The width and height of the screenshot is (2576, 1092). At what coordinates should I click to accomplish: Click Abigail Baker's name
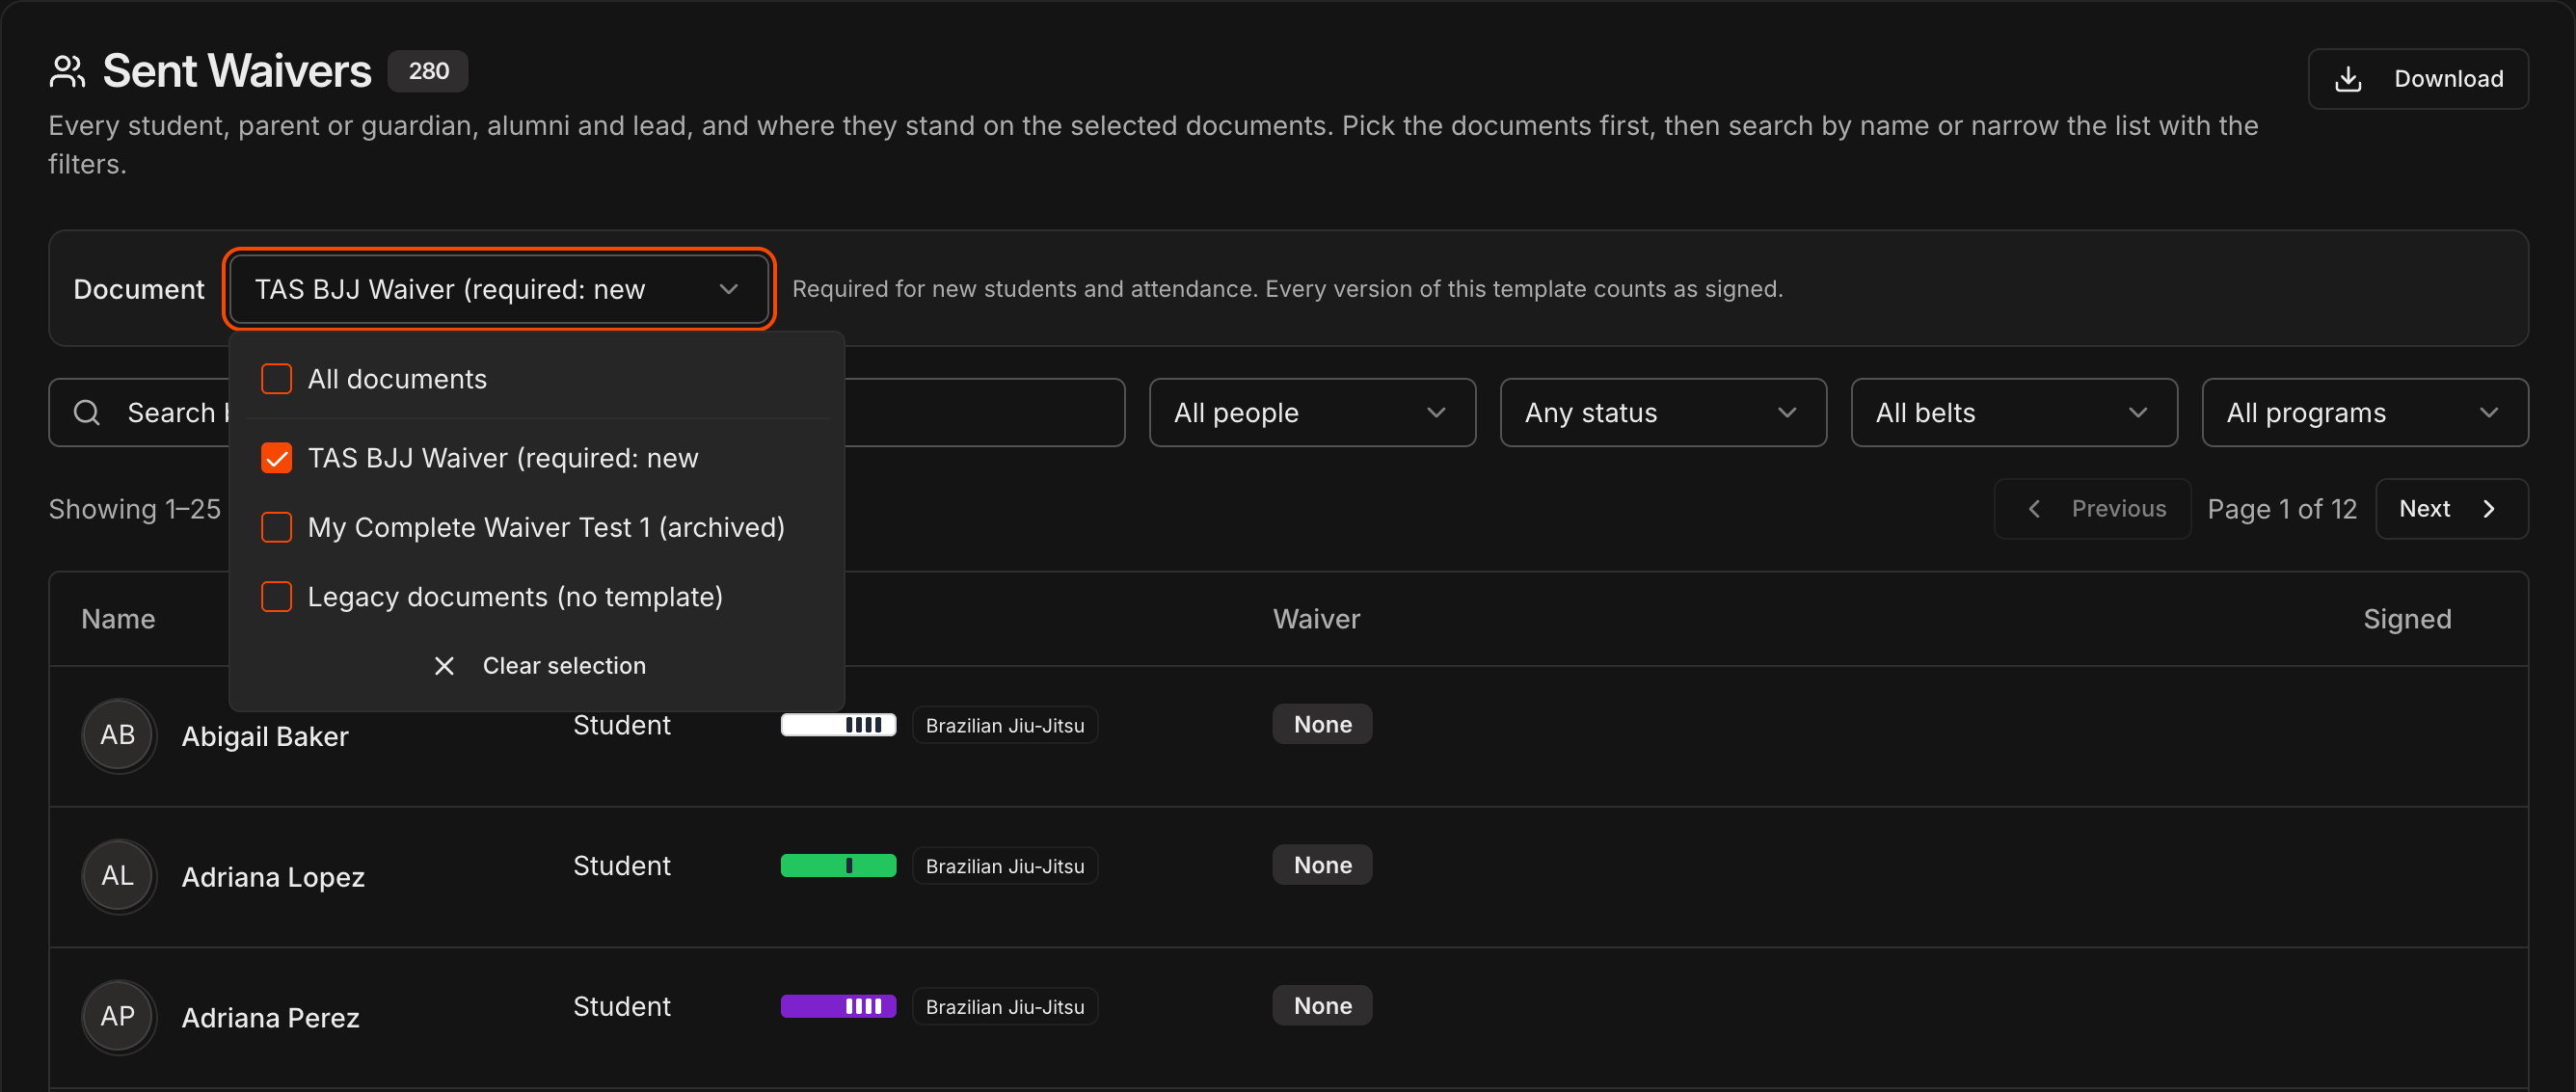click(265, 736)
